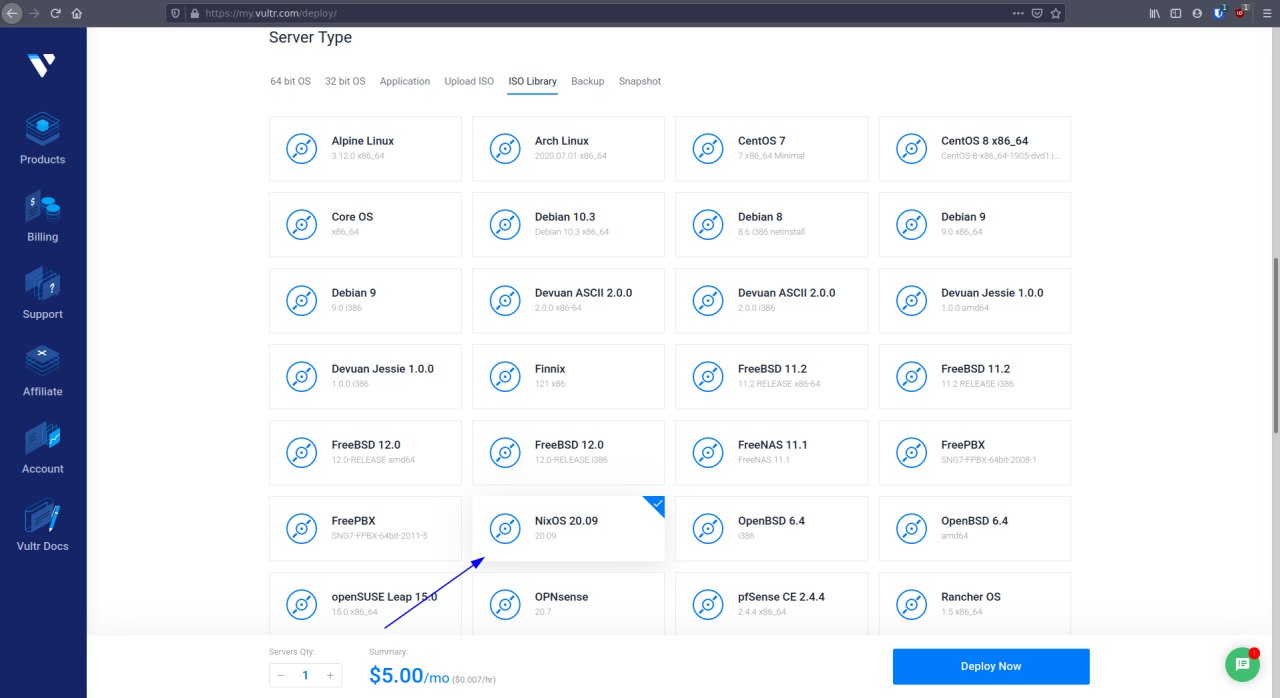The width and height of the screenshot is (1280, 698).
Task: Click the Deploy Now button
Action: coord(991,666)
